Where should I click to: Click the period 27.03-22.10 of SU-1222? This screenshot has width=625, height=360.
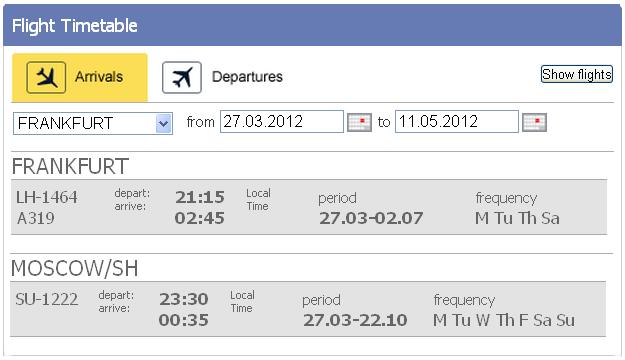pos(355,321)
